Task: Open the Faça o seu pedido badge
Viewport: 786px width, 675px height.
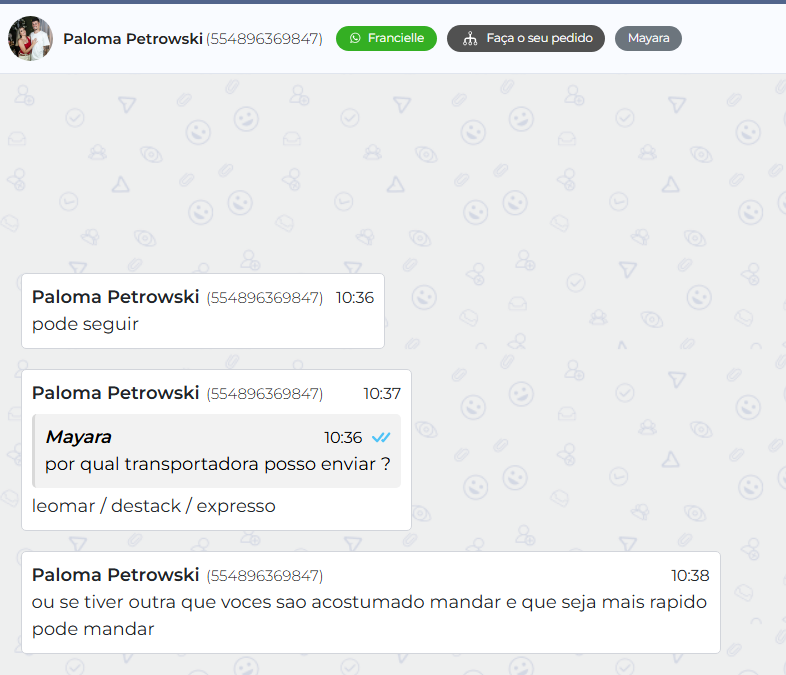Action: pos(525,39)
